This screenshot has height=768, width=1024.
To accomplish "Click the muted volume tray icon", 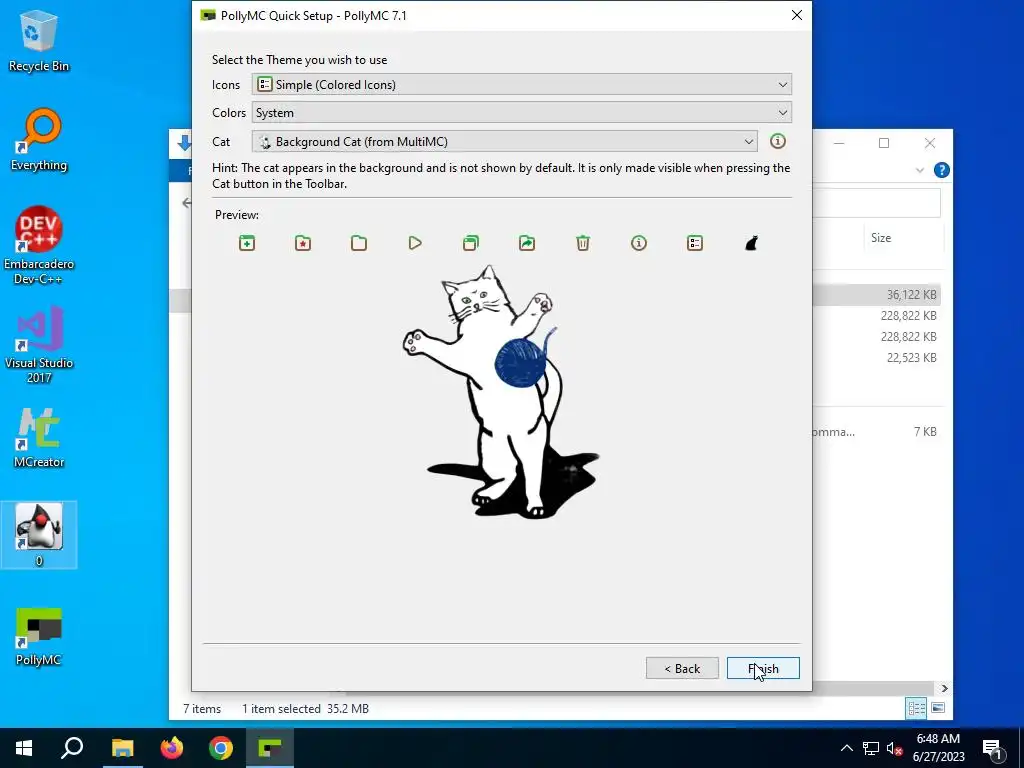I will pos(895,748).
